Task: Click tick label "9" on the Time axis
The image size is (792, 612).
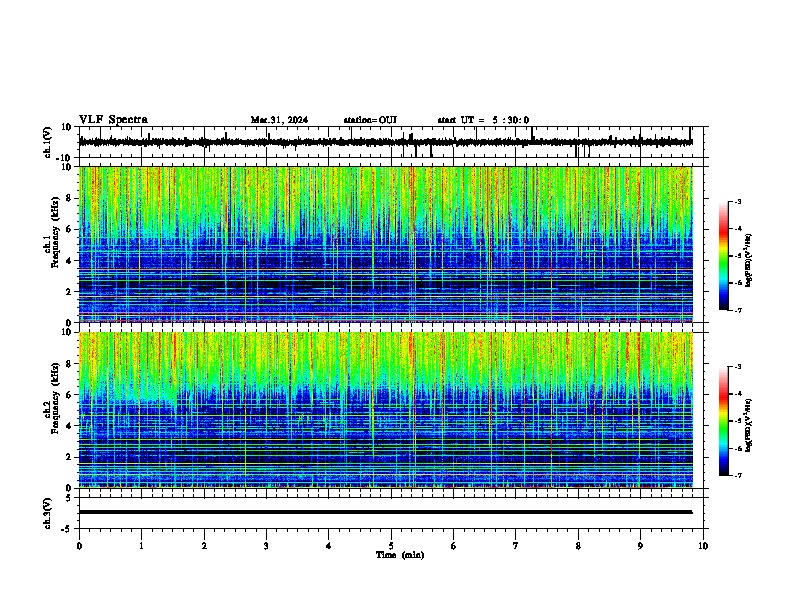Action: click(640, 546)
